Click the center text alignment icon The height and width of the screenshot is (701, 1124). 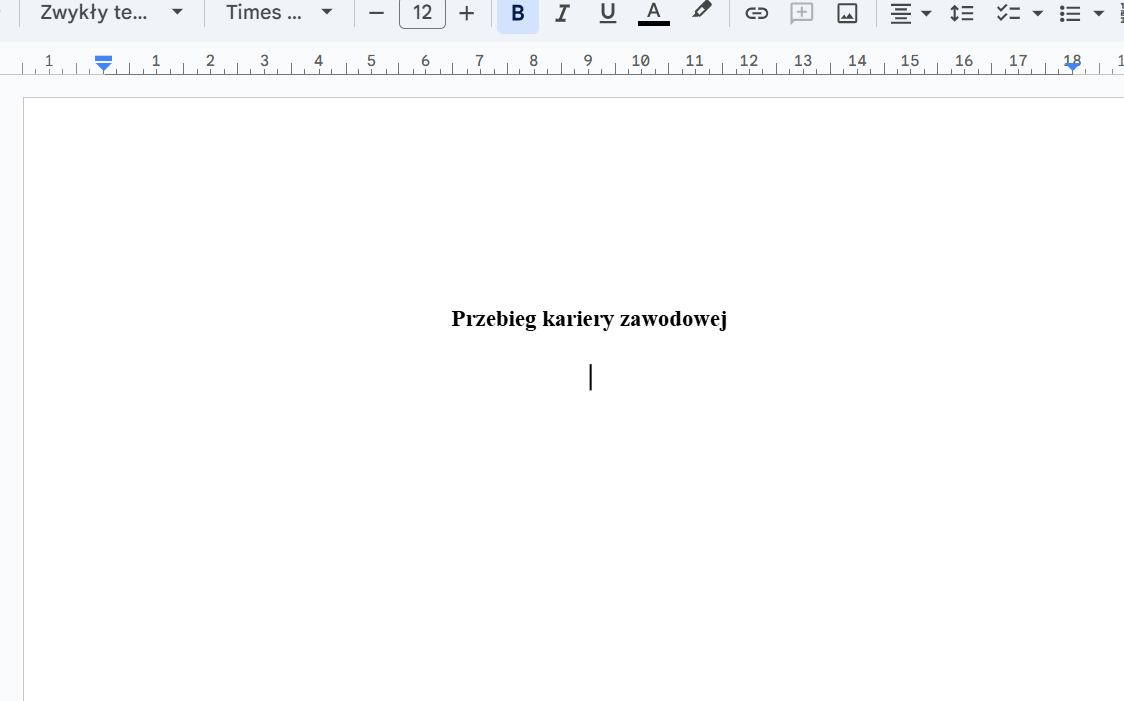click(901, 14)
